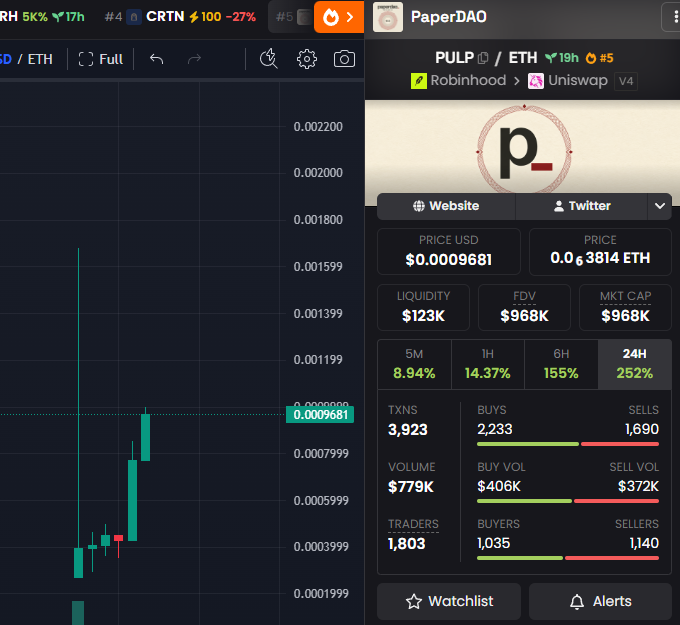Click the price 0.0₆3814 ETH box
Screen dimensions: 680x625
pyautogui.click(x=600, y=252)
